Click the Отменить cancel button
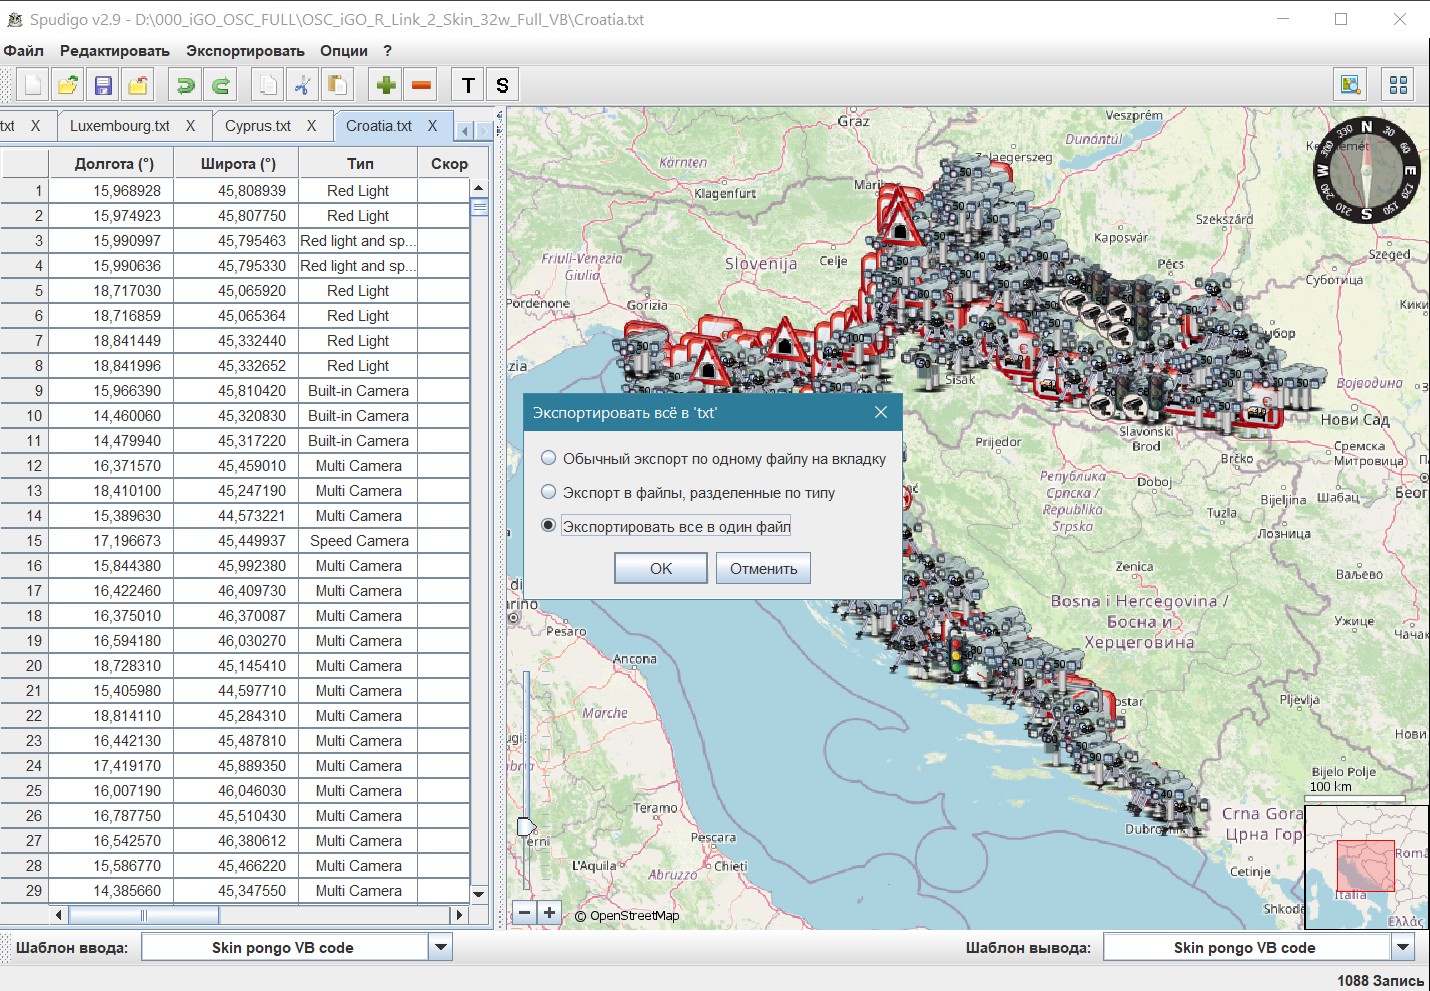1430x991 pixels. 763,568
